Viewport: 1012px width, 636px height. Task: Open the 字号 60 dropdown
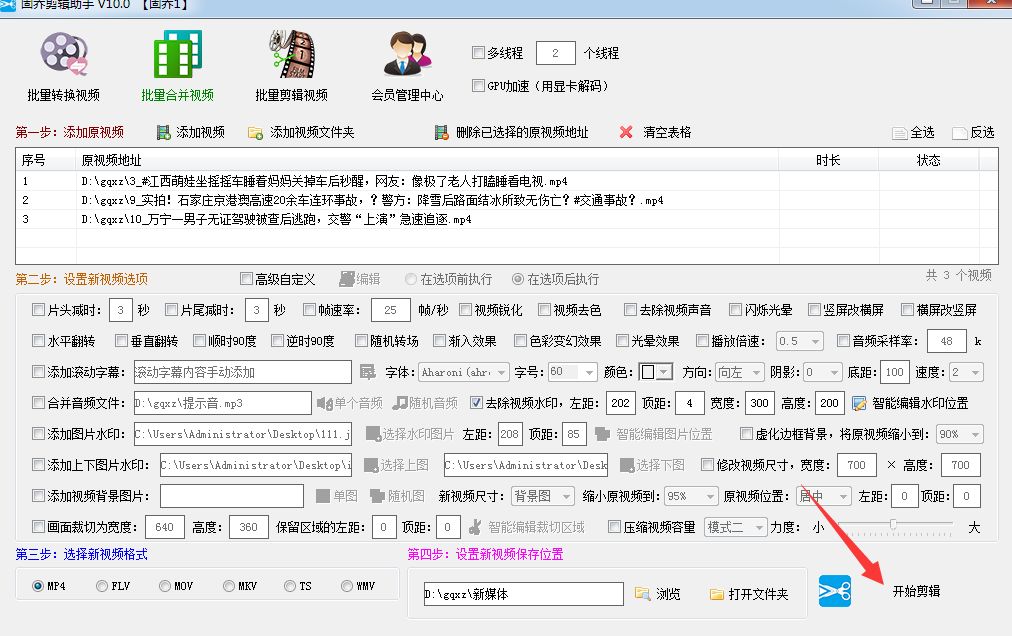click(572, 372)
